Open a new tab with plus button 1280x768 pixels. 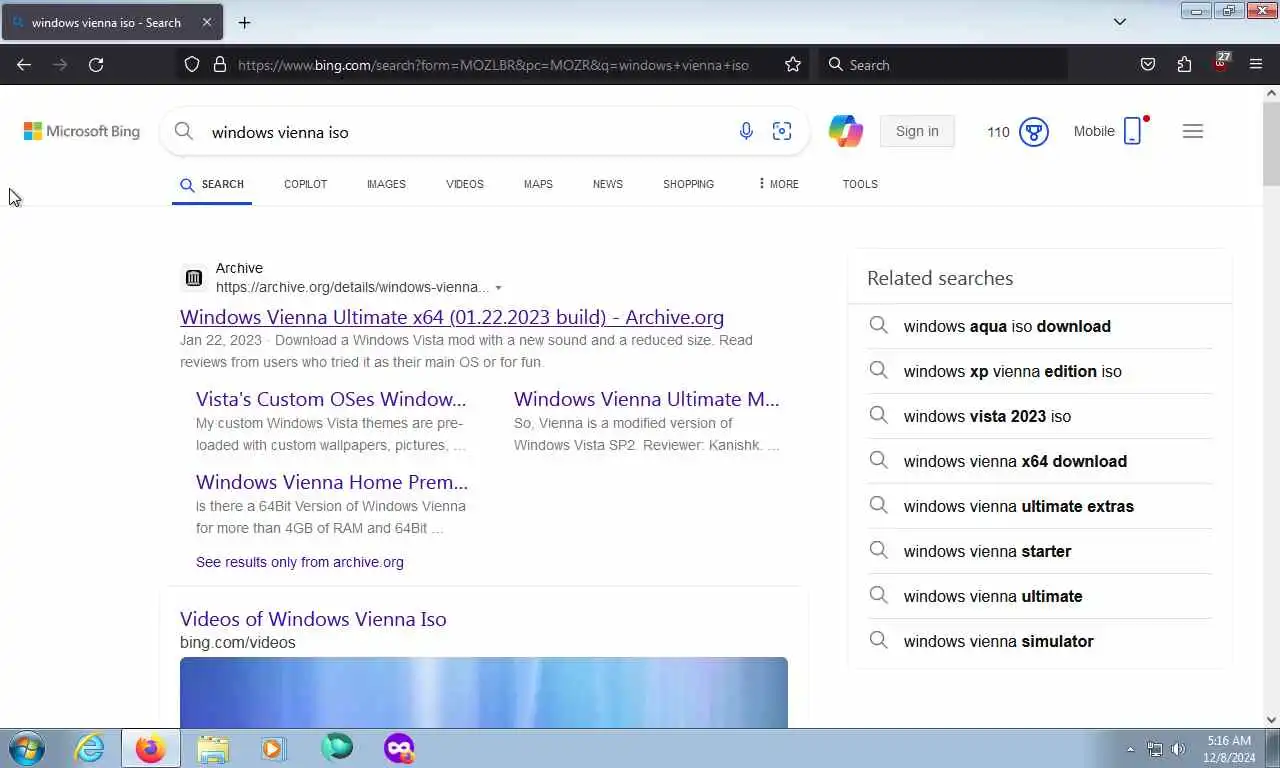pyautogui.click(x=244, y=22)
